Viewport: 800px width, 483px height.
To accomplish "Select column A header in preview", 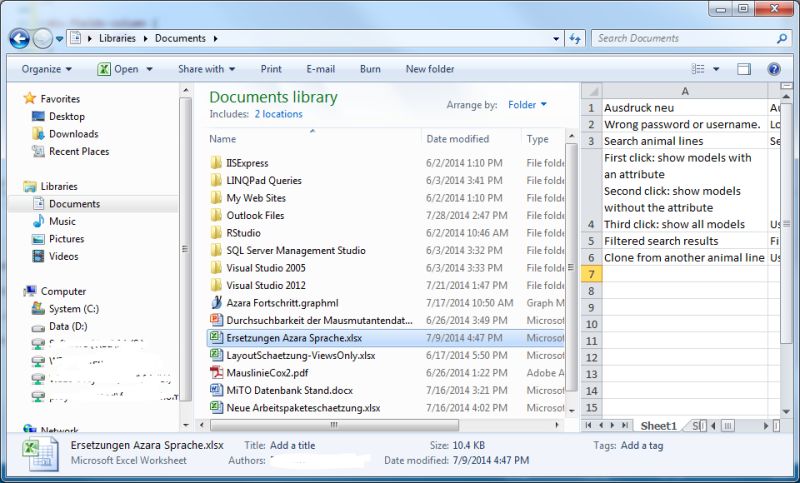I will [x=685, y=91].
